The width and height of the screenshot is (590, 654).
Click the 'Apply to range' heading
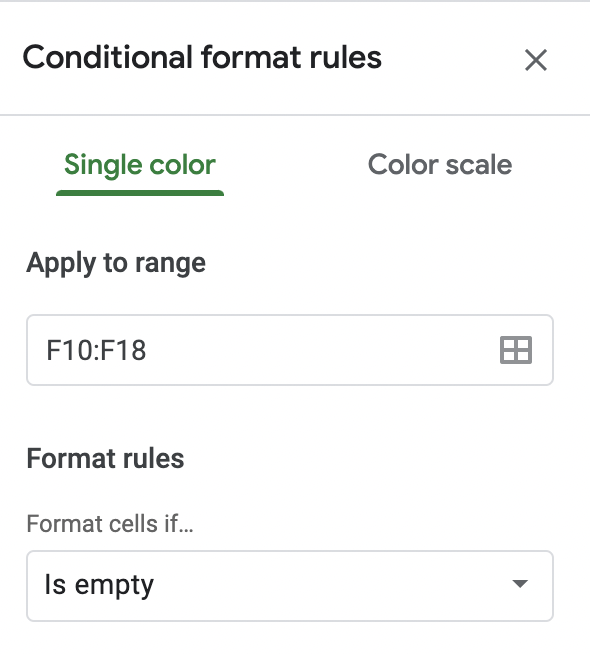tap(116, 263)
